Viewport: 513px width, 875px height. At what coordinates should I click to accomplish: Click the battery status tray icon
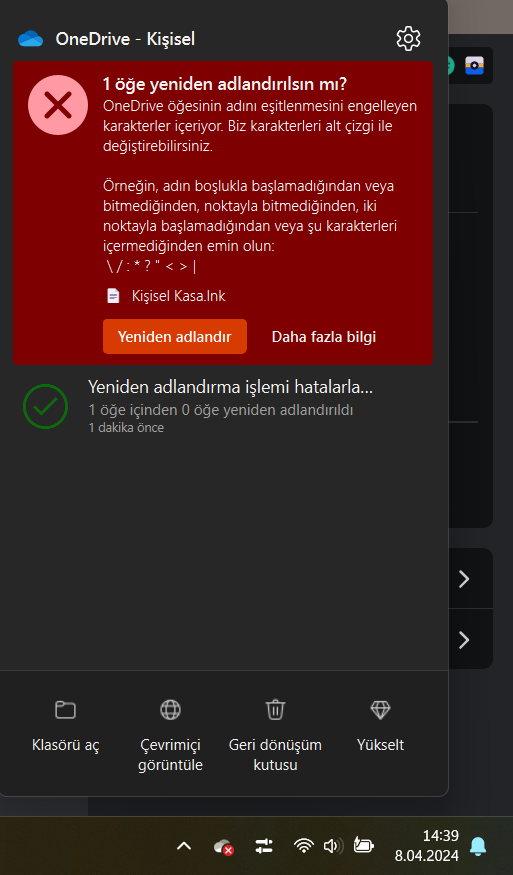[x=363, y=846]
